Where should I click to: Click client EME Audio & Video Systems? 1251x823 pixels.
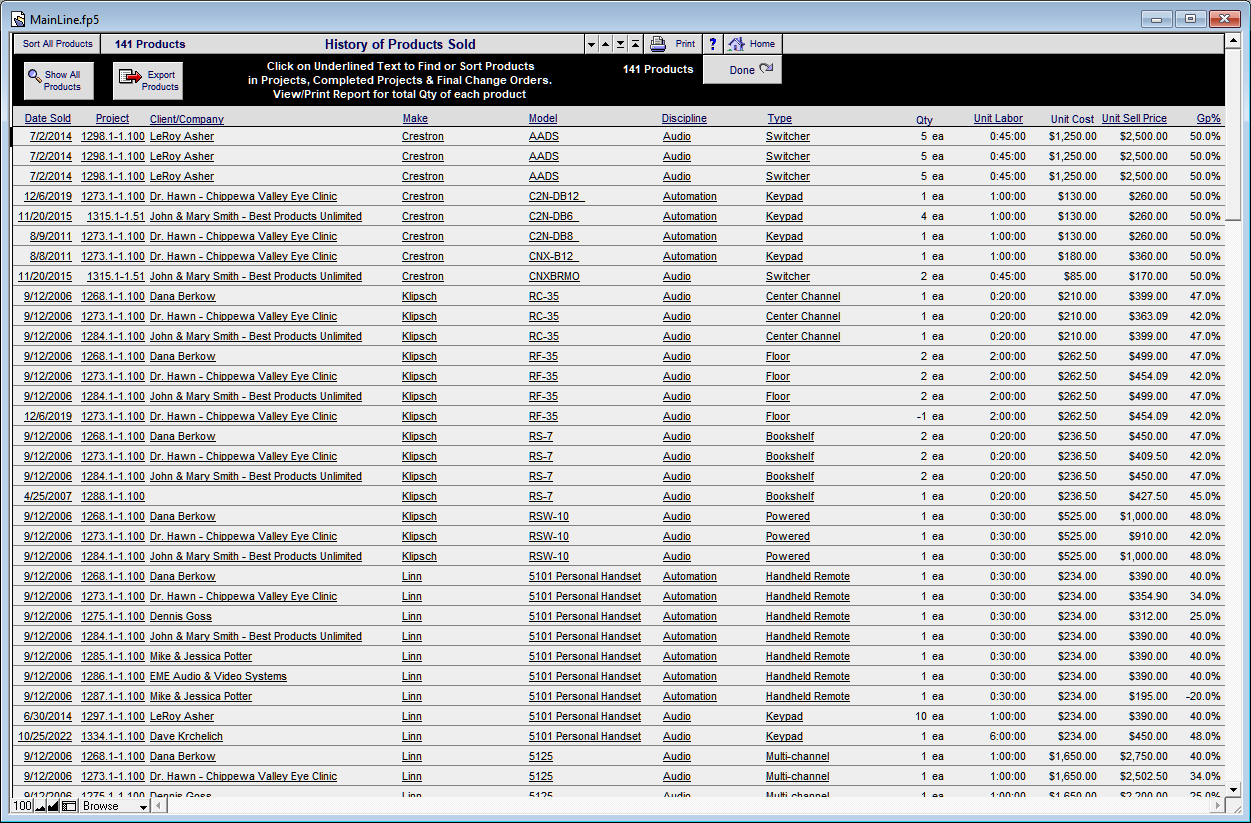click(218, 676)
